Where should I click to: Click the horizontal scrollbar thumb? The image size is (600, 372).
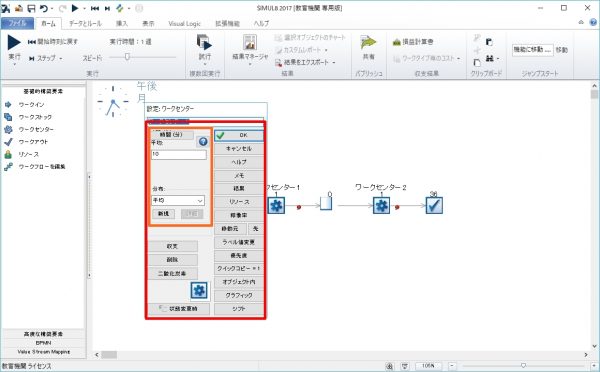click(109, 355)
